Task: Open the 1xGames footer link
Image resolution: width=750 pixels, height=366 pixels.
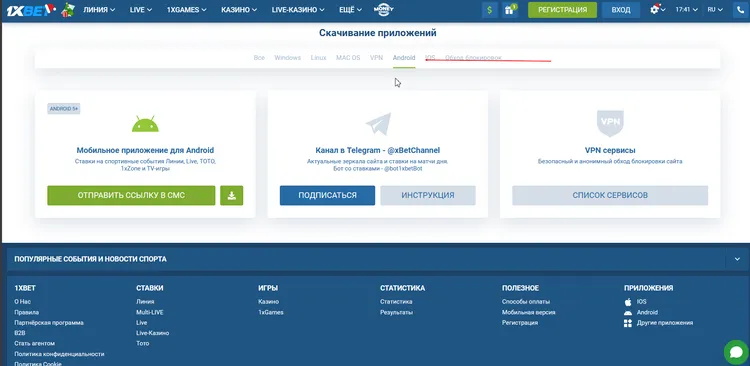Action: [x=271, y=312]
